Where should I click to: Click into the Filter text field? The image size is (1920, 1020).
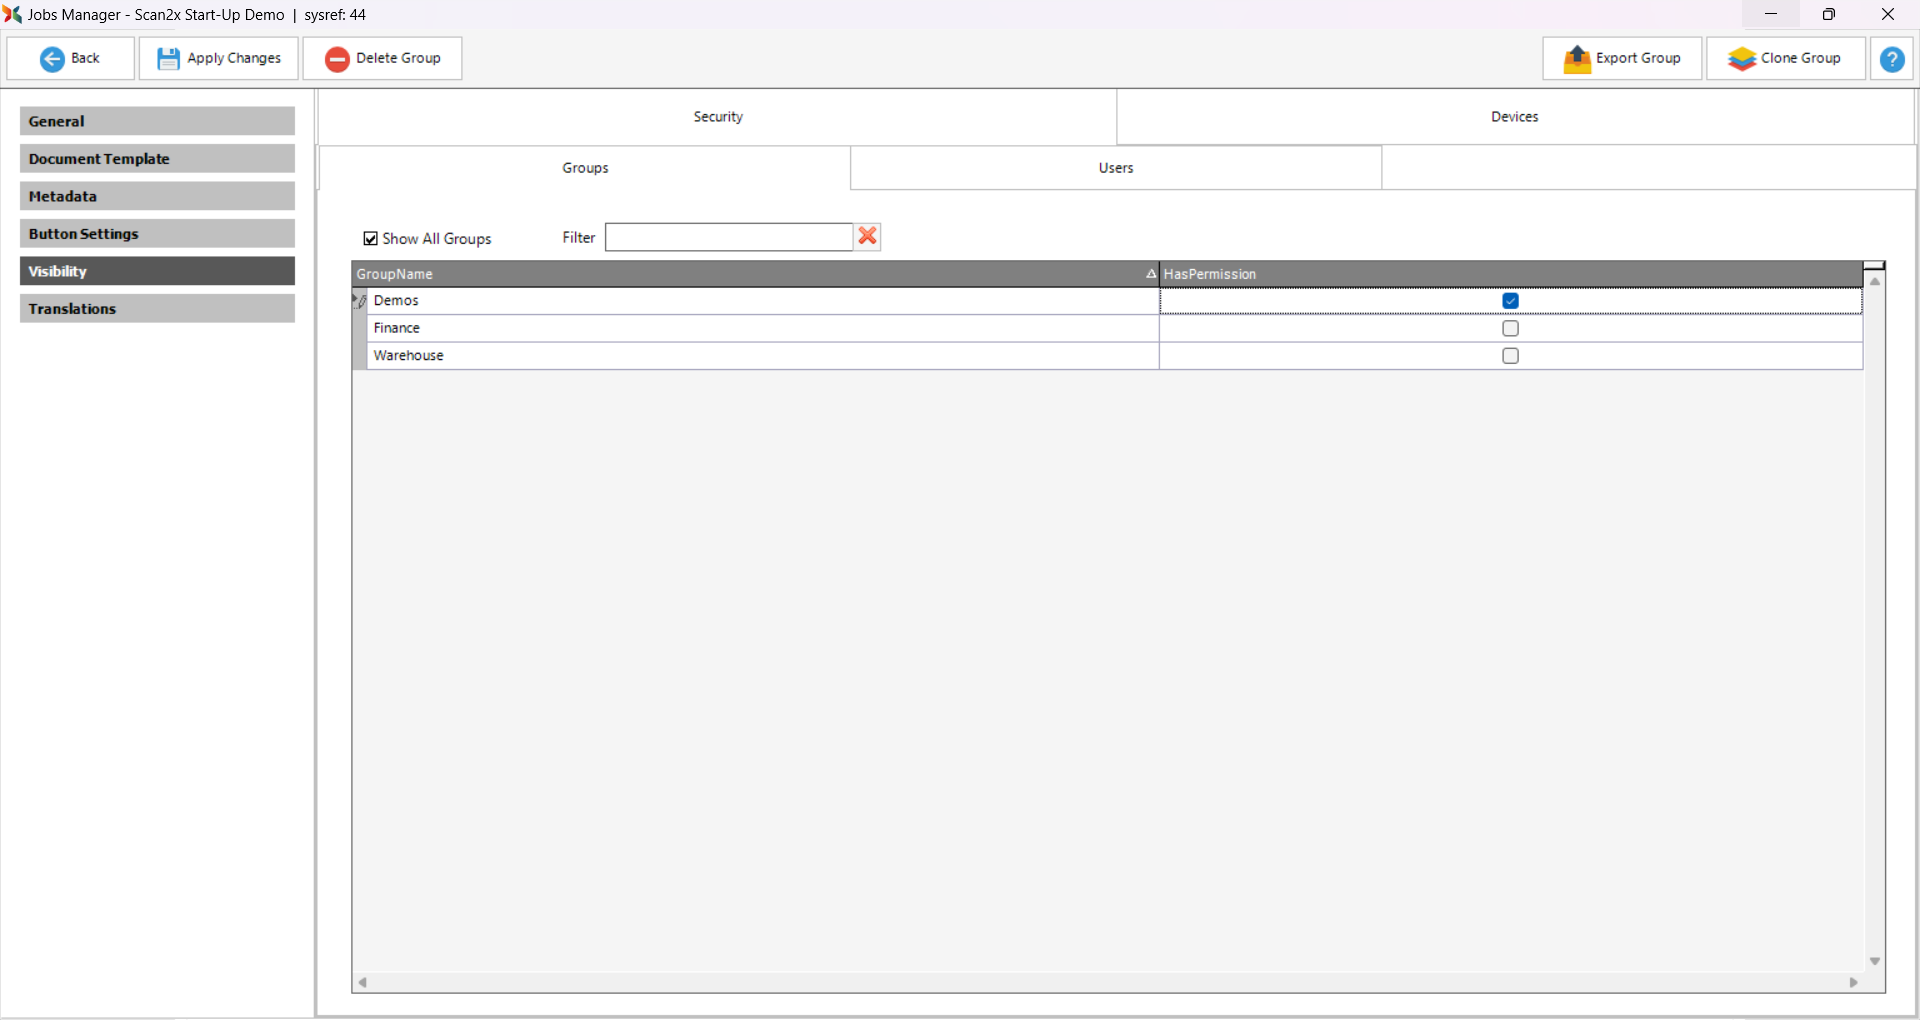728,237
